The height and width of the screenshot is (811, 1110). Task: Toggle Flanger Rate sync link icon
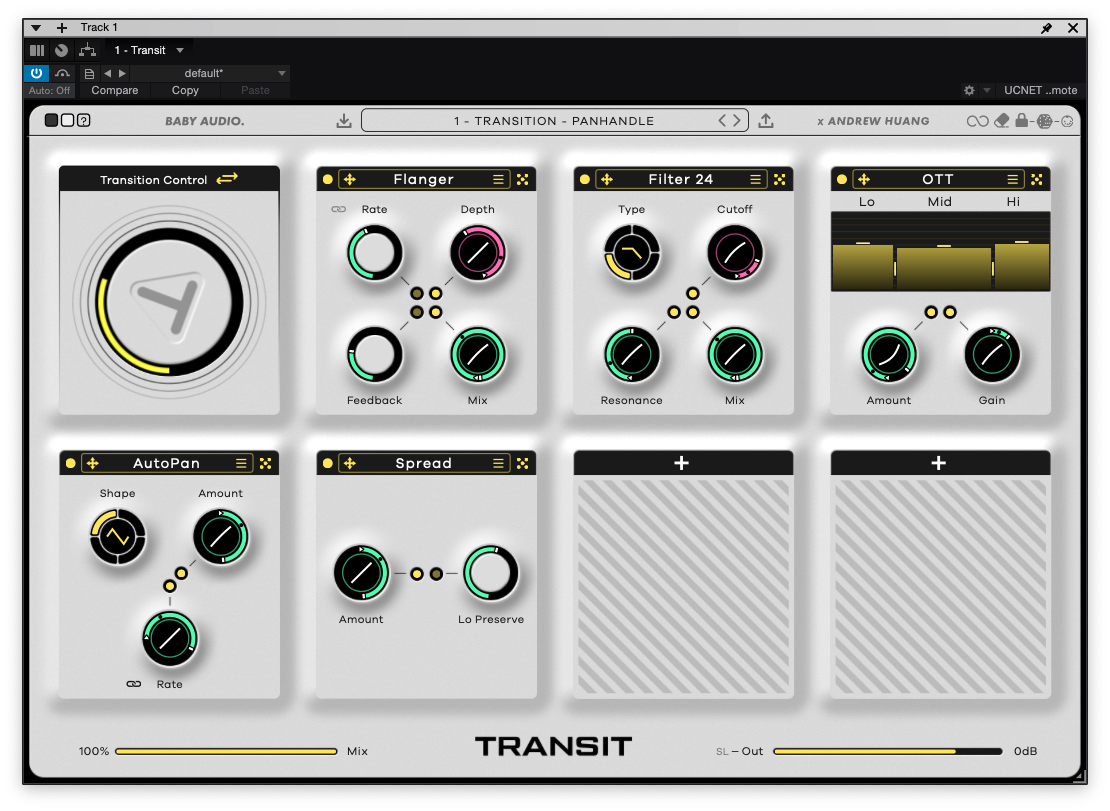point(338,209)
